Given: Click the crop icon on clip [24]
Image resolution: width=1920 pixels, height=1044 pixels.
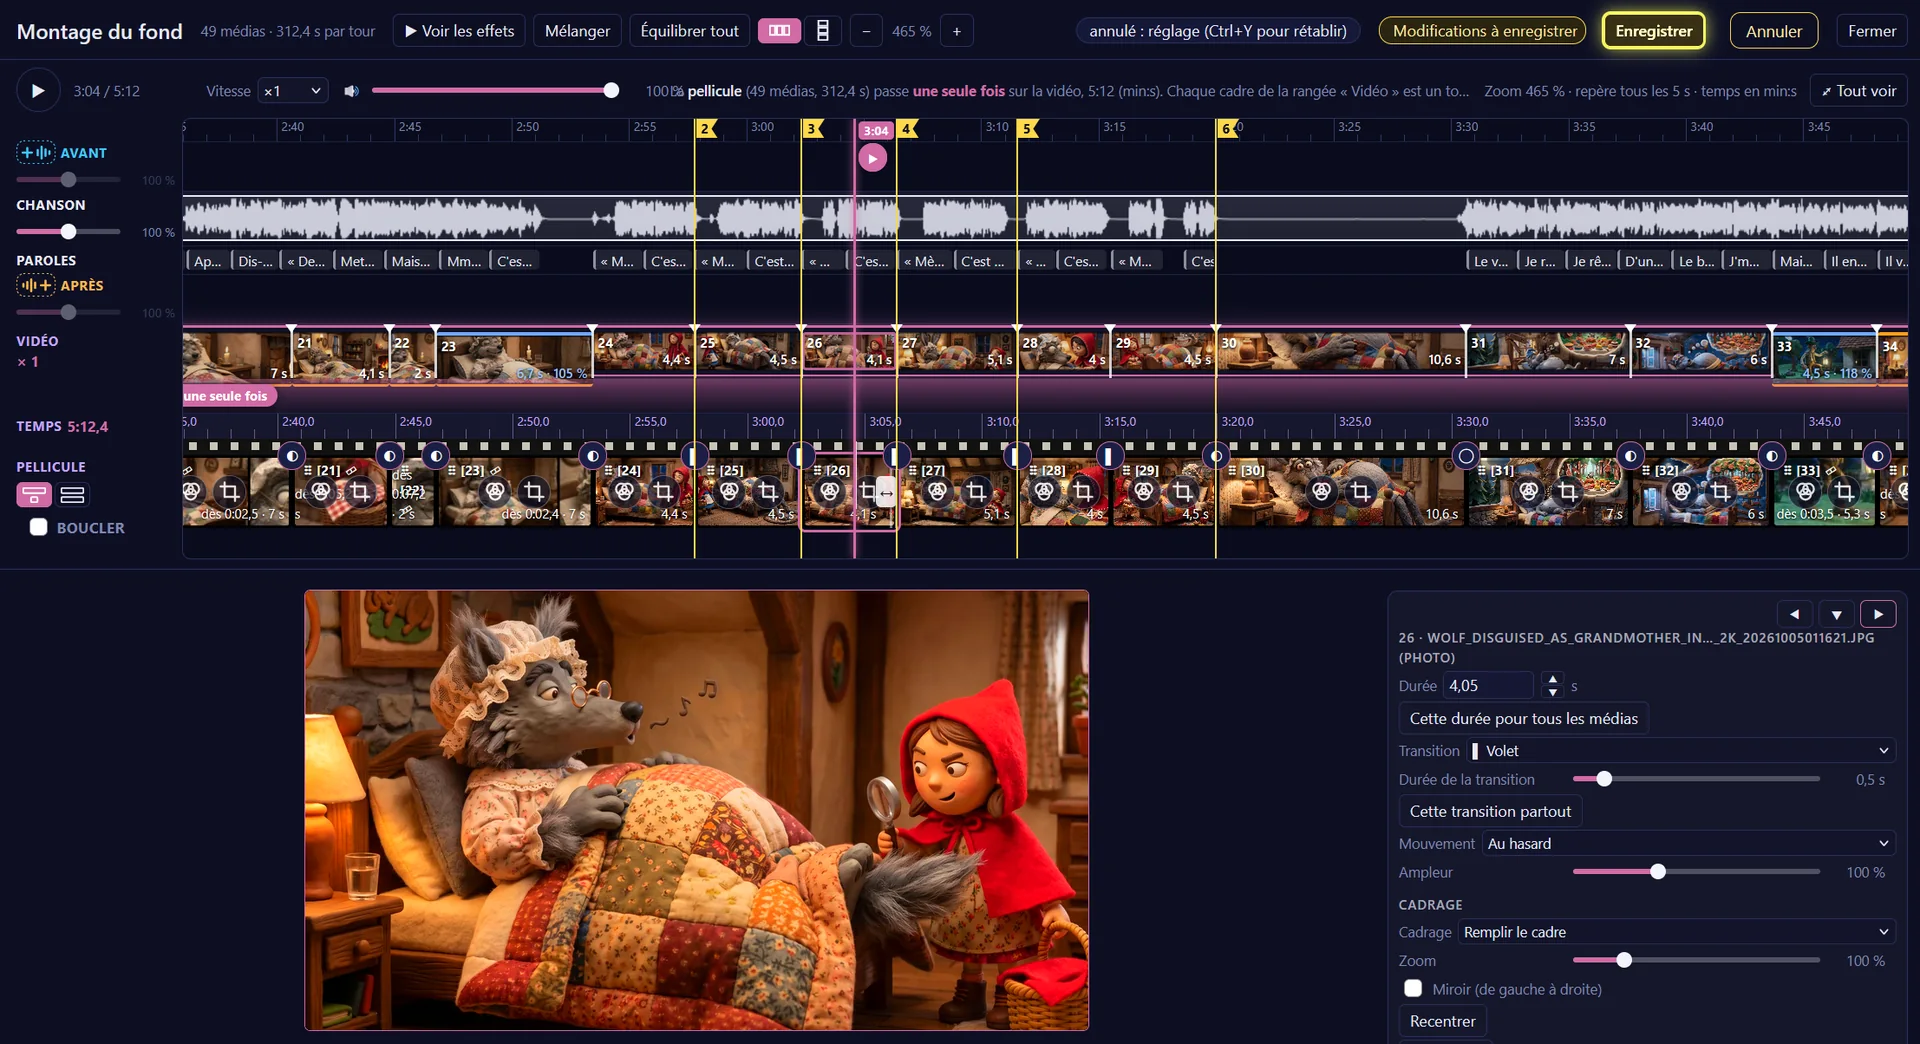Looking at the screenshot, I should 663,491.
